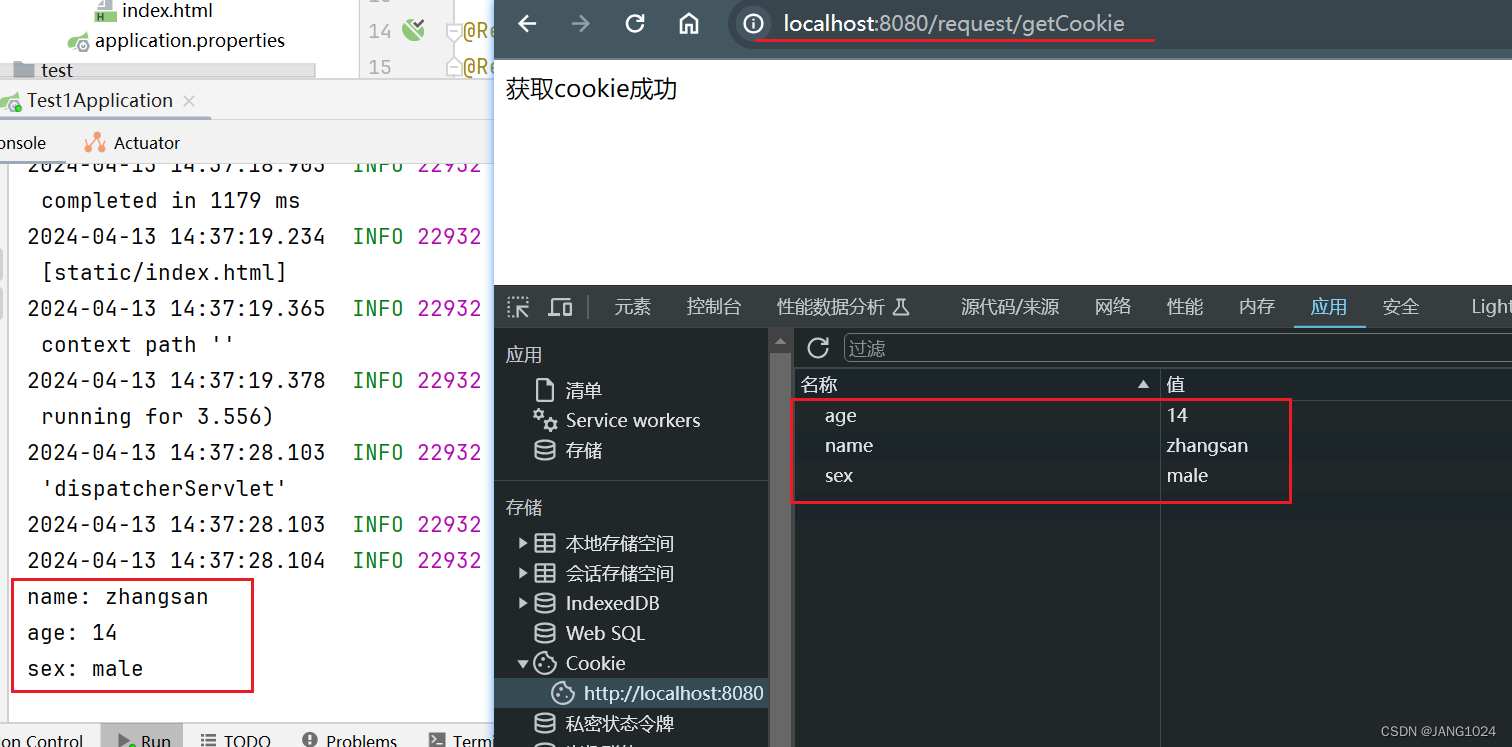Open 性能 DevTools tab
The width and height of the screenshot is (1512, 747).
(1185, 307)
